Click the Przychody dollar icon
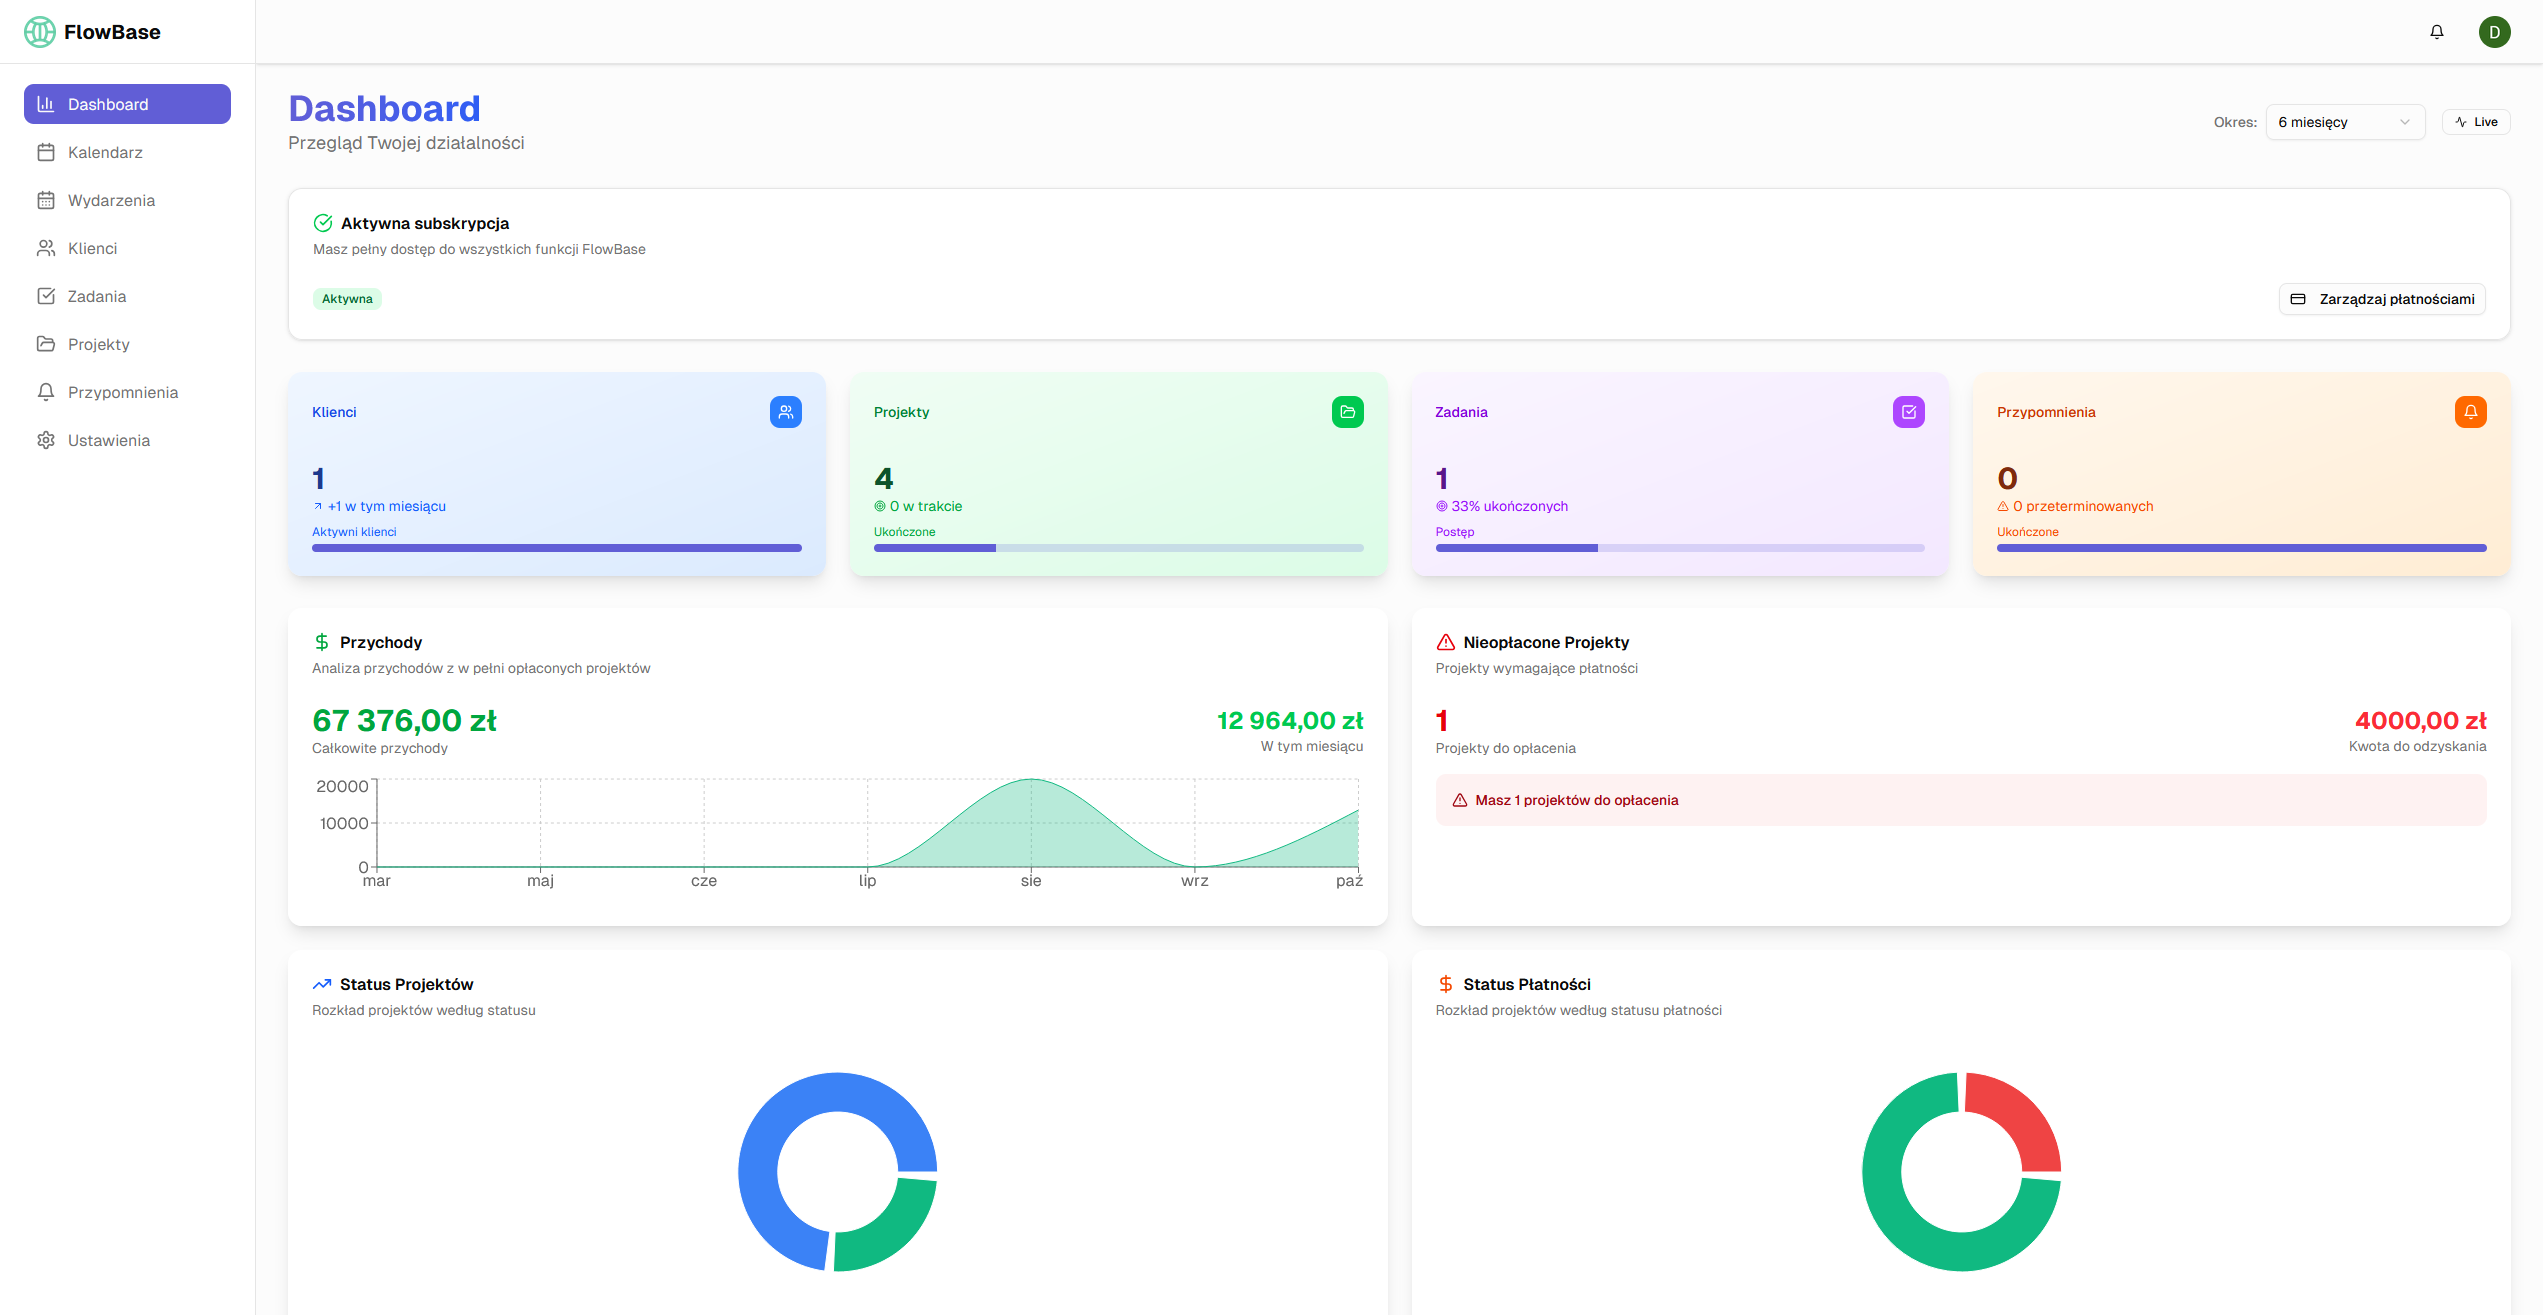Viewport: 2543px width, 1315px height. [x=322, y=641]
